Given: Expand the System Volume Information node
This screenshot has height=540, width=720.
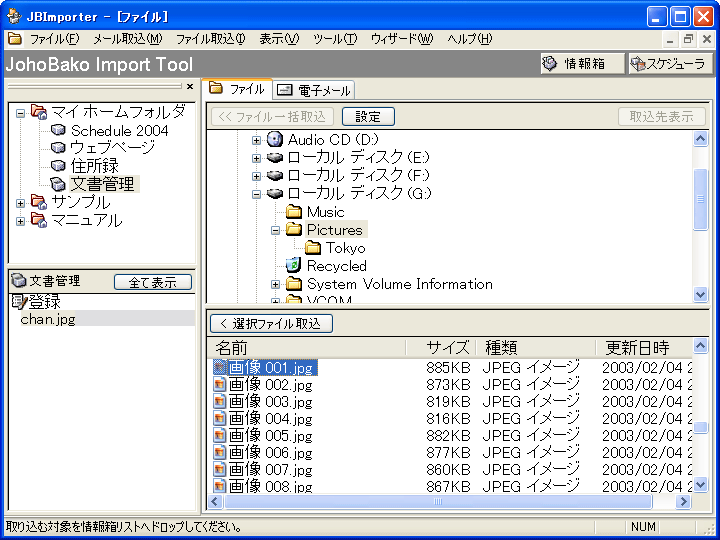Looking at the screenshot, I should click(276, 285).
